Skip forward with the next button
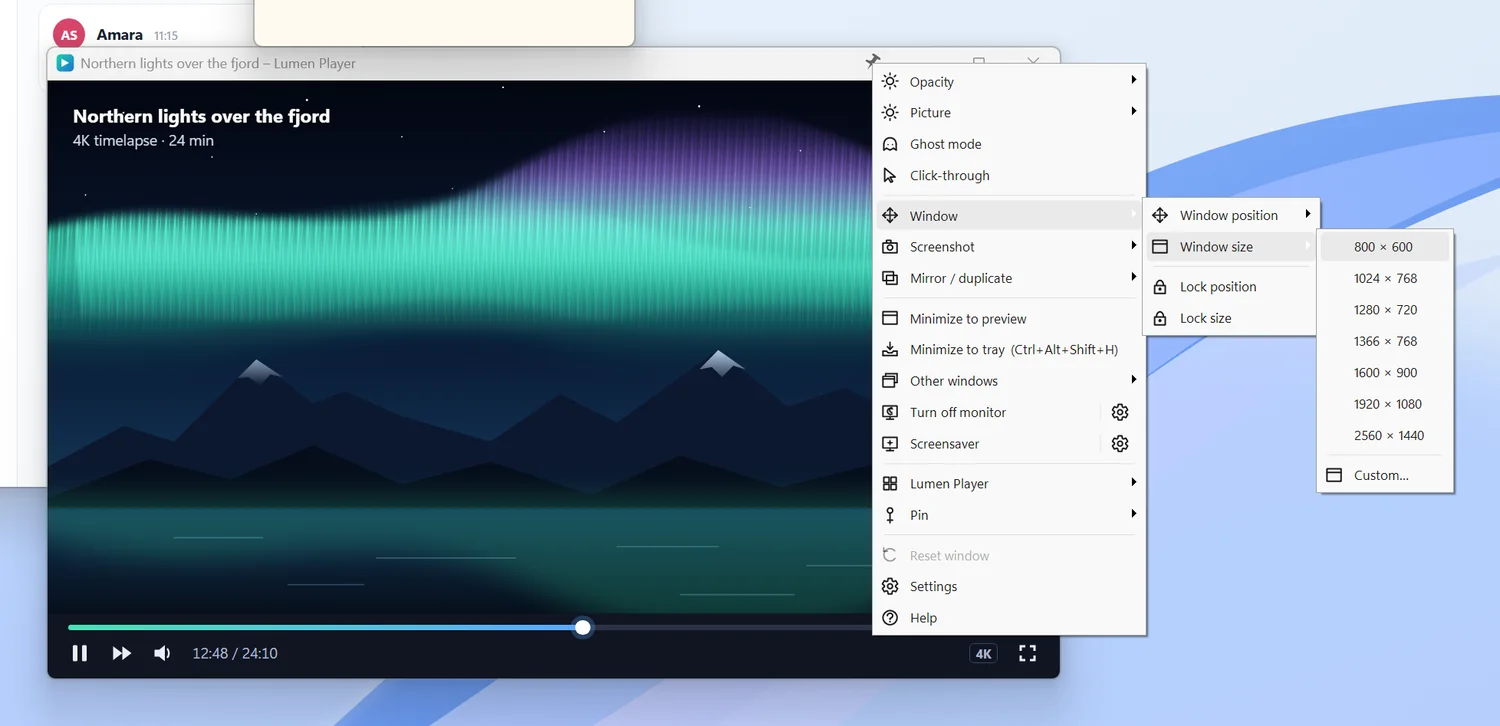 [122, 653]
